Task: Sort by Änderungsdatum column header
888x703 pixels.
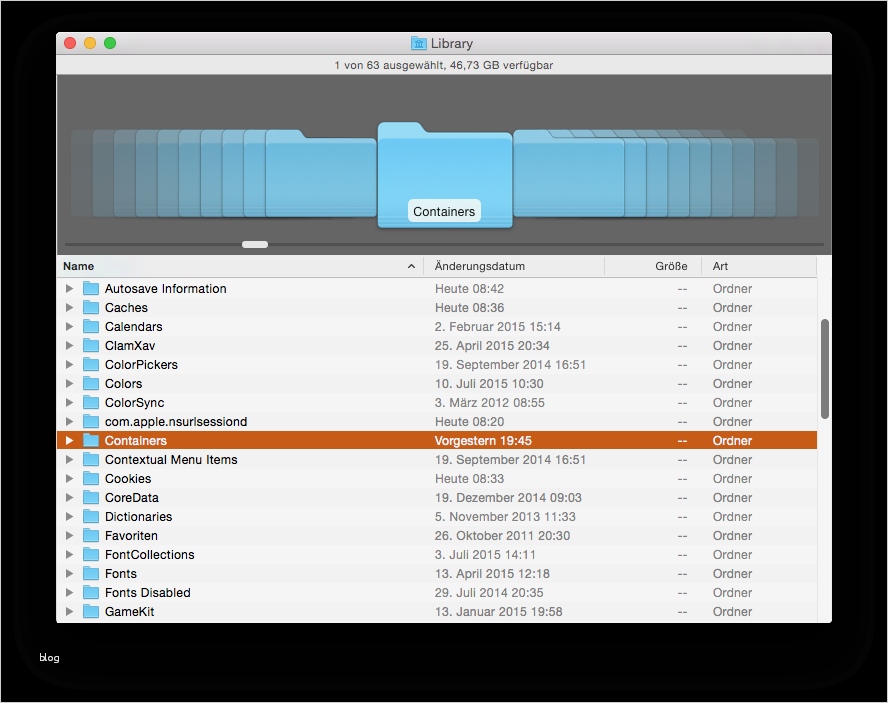Action: pos(514,266)
